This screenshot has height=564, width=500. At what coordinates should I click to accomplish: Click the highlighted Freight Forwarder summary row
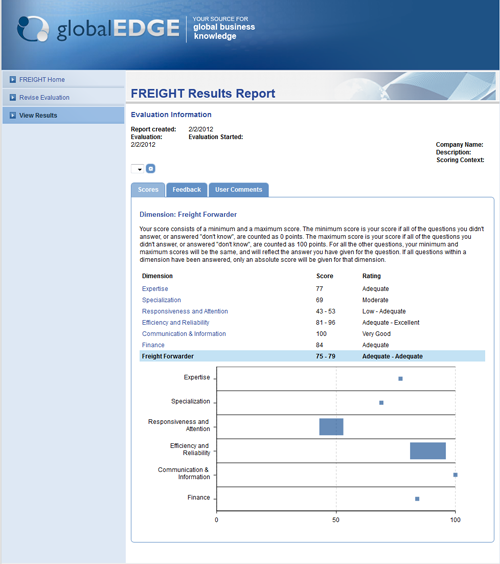pyautogui.click(x=312, y=356)
